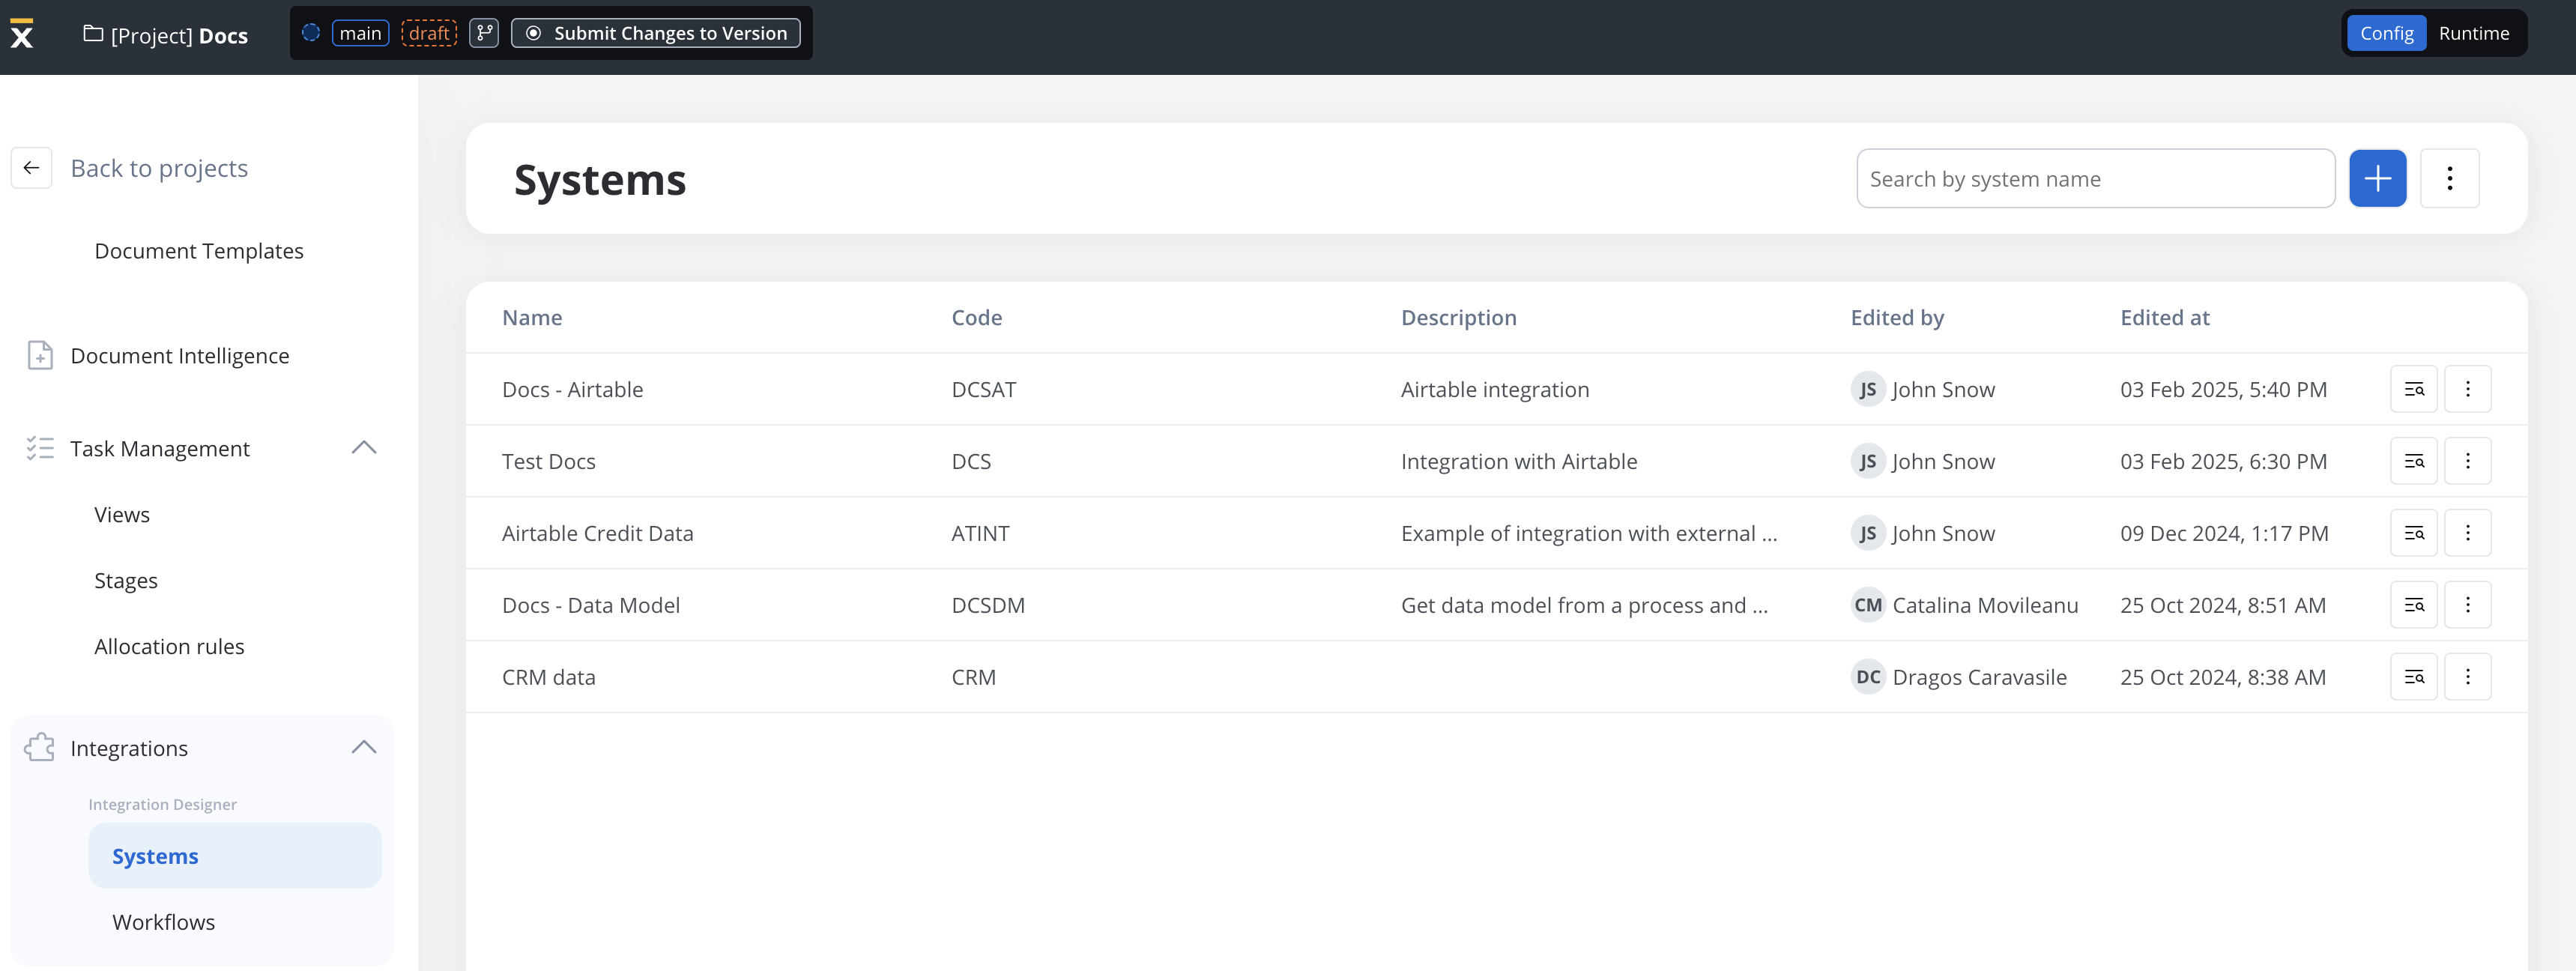Click the DCSDM code cell
Viewport: 2576px width, 971px height.
pos(988,606)
